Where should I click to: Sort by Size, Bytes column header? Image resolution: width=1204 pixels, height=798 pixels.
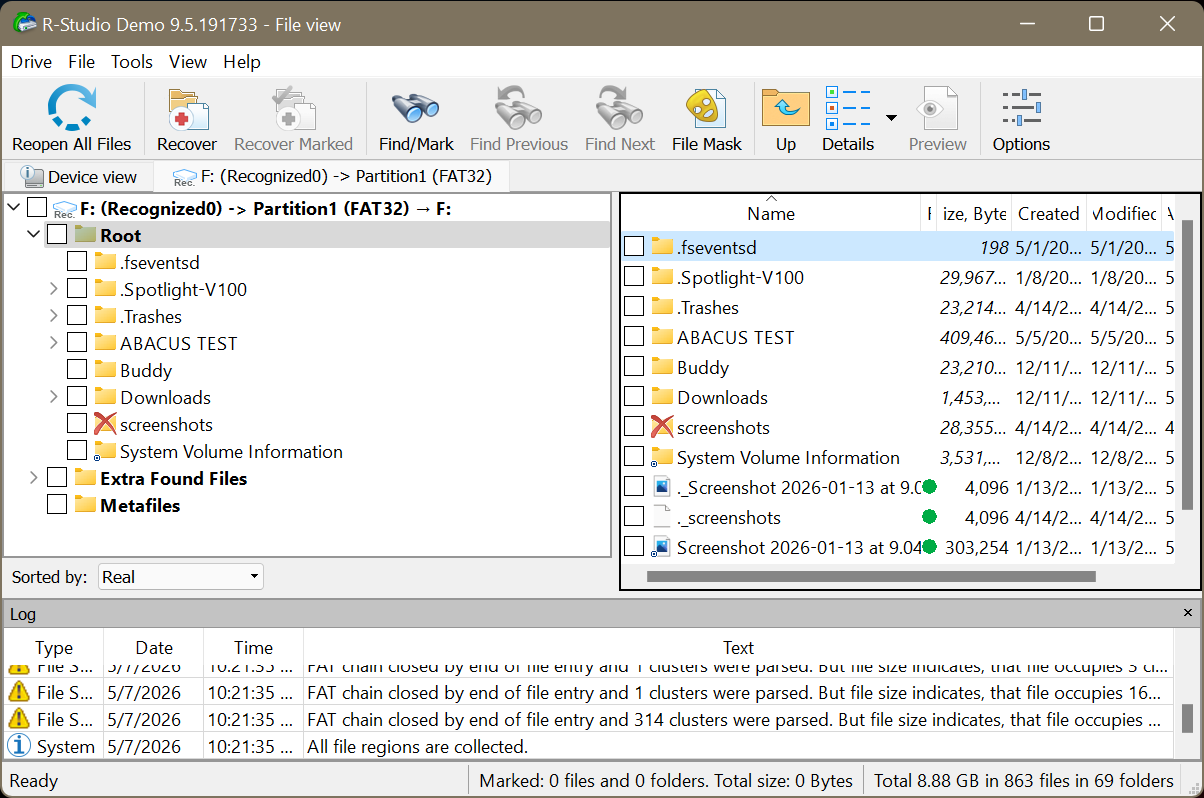coord(974,213)
